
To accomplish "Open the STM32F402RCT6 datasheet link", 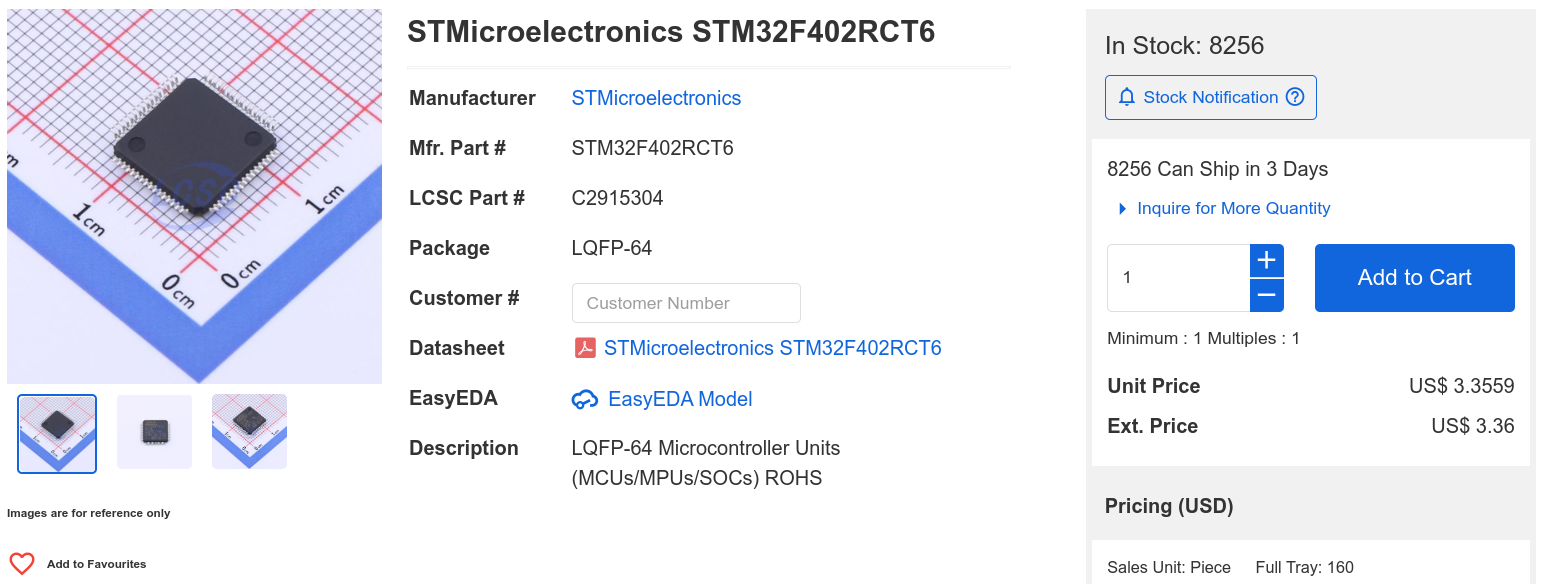I will pos(772,348).
